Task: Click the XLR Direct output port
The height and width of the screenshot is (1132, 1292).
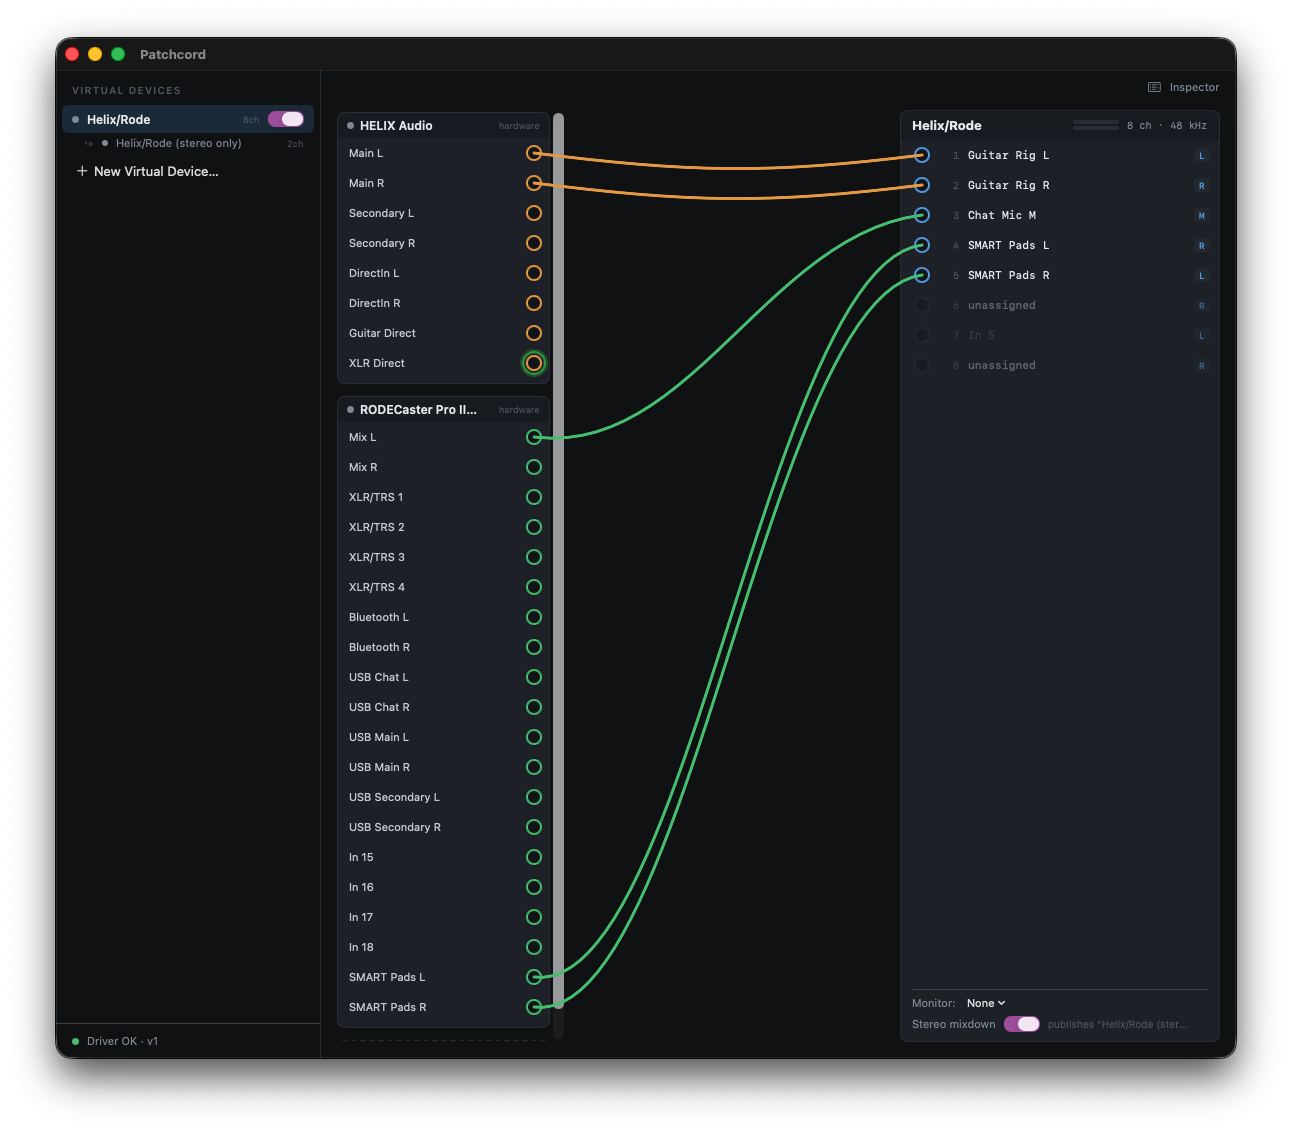Action: 534,363
